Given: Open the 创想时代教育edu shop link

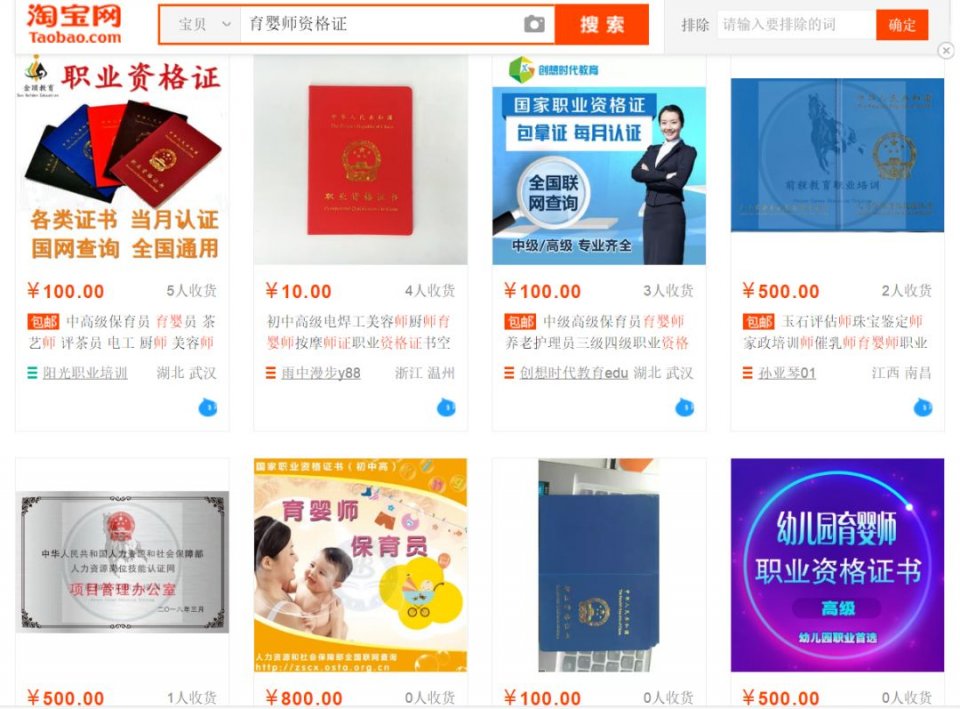Looking at the screenshot, I should point(574,373).
